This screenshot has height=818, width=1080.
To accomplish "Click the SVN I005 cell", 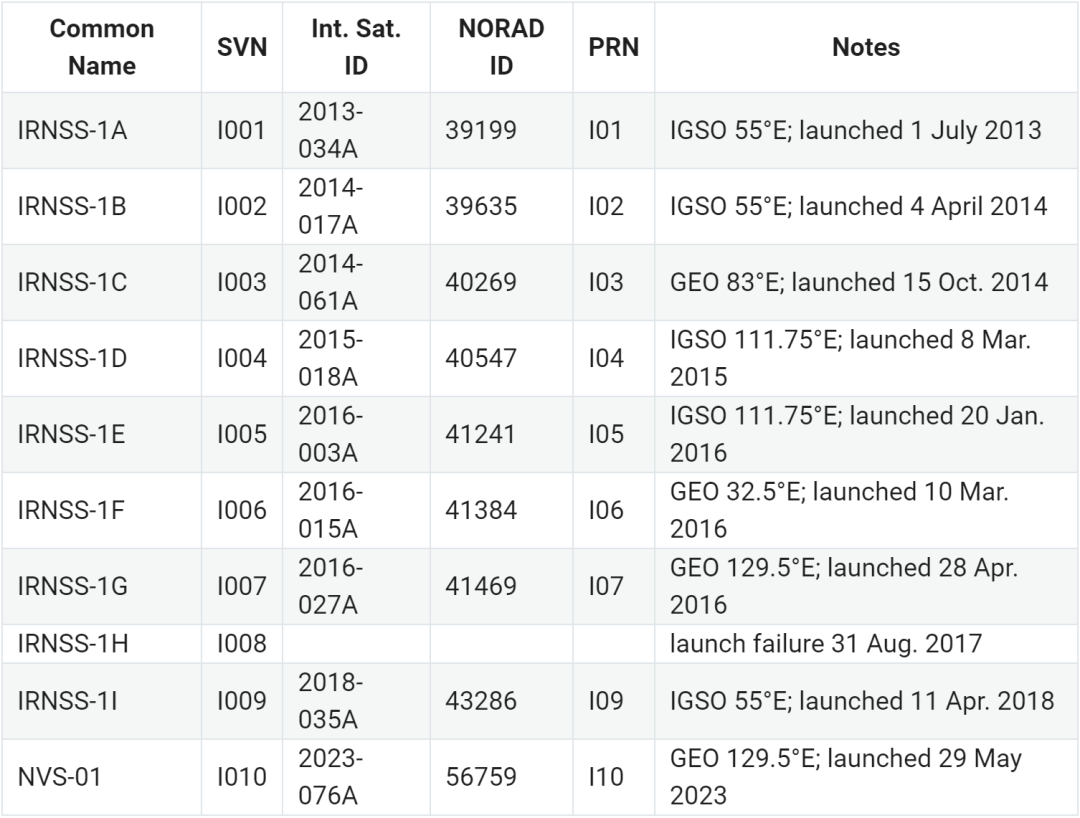I will click(242, 435).
